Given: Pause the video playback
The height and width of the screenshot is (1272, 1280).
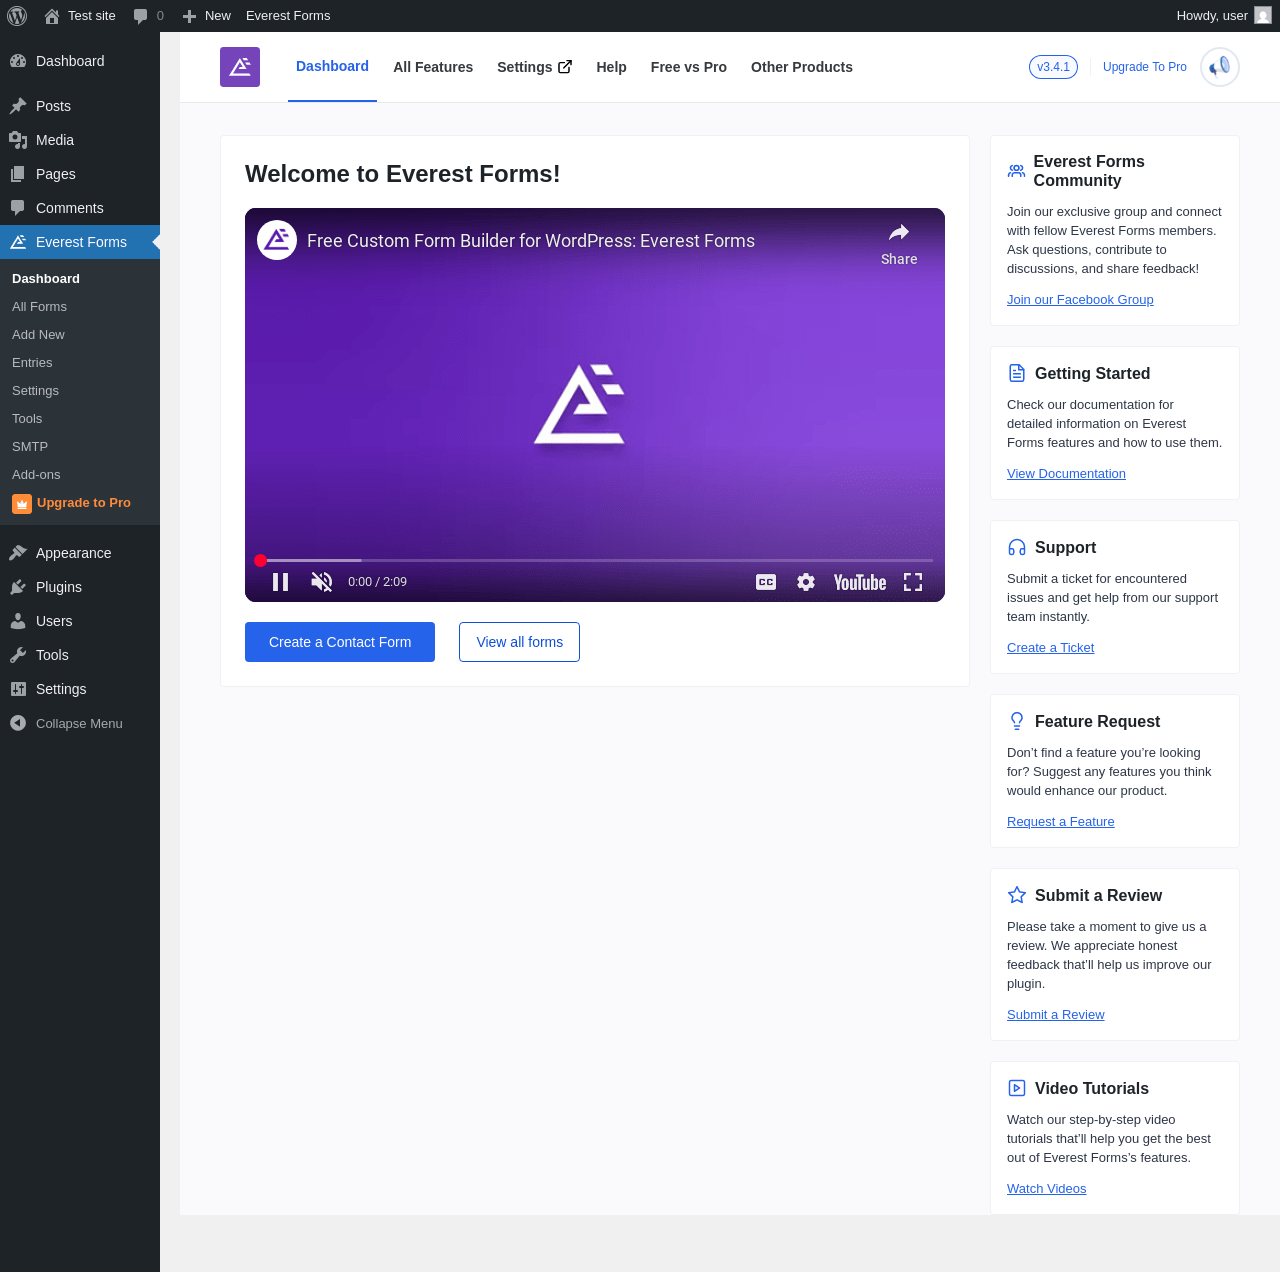Looking at the screenshot, I should point(281,582).
